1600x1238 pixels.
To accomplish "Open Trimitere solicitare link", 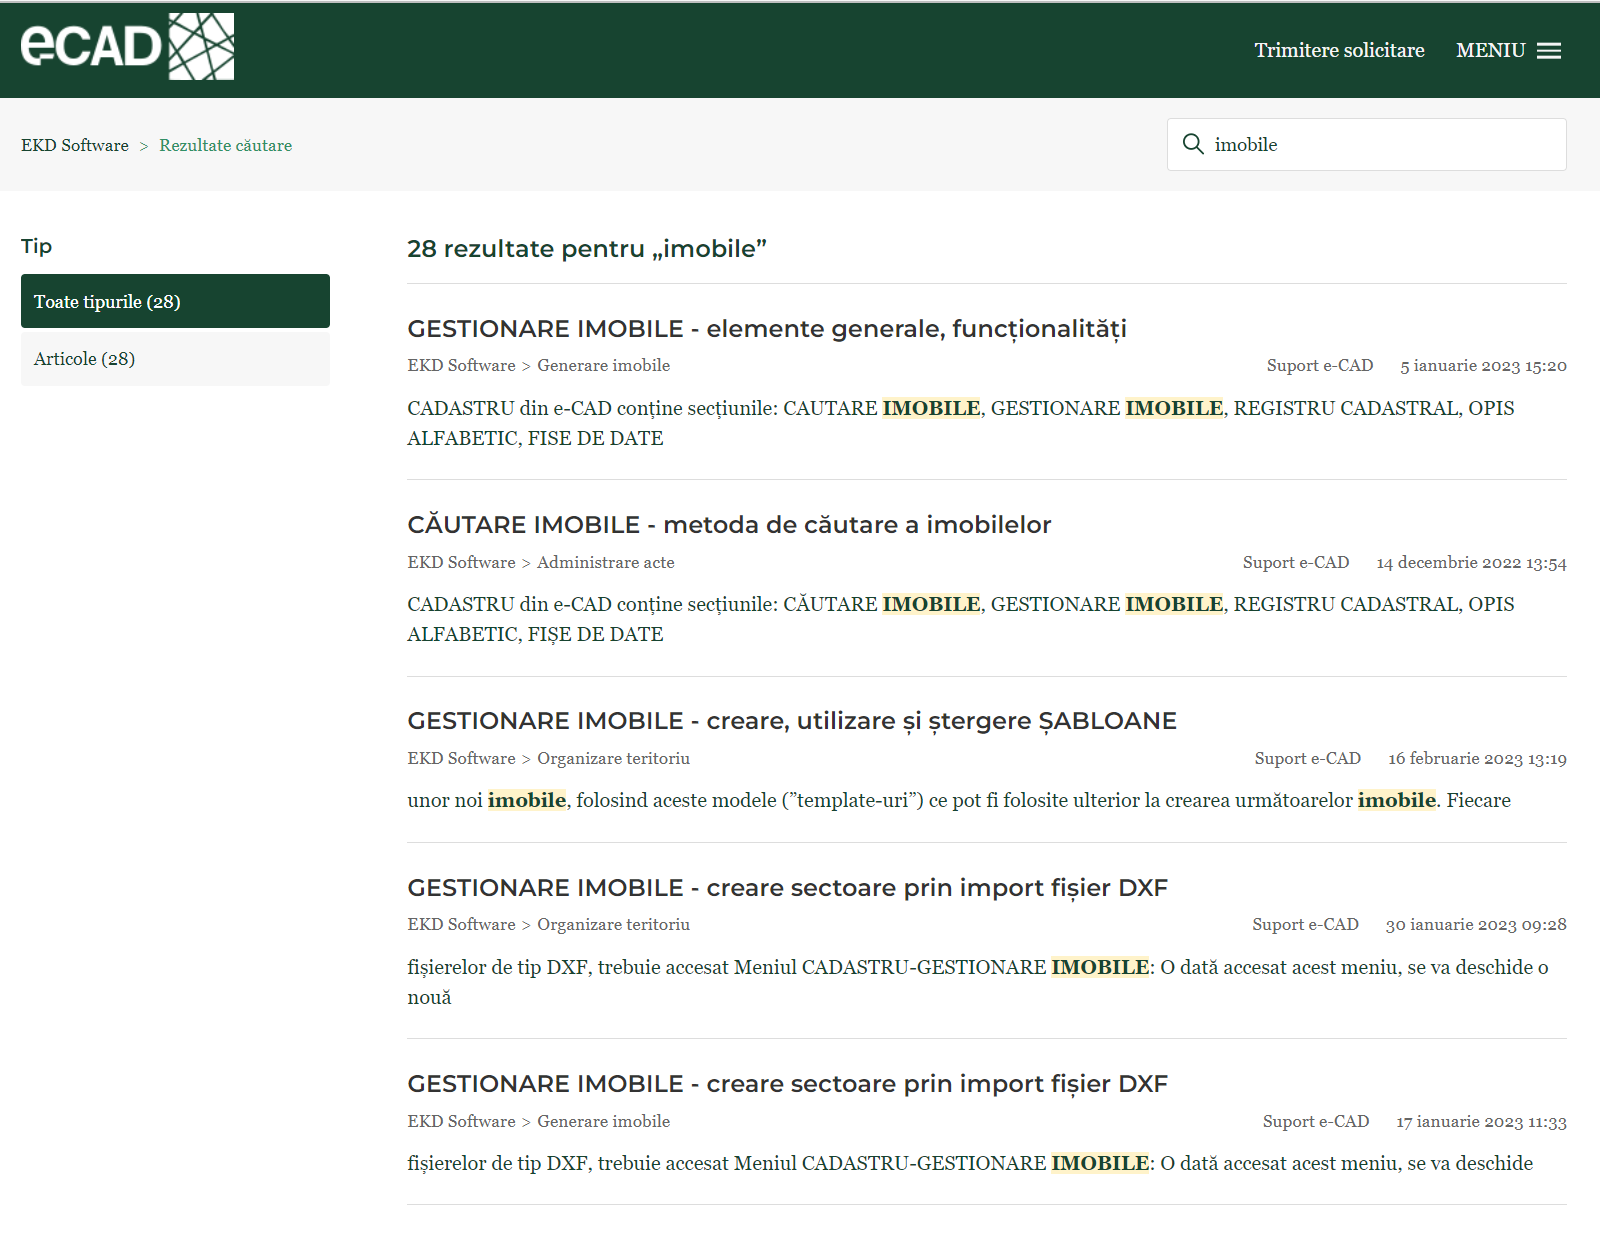I will click(1339, 51).
